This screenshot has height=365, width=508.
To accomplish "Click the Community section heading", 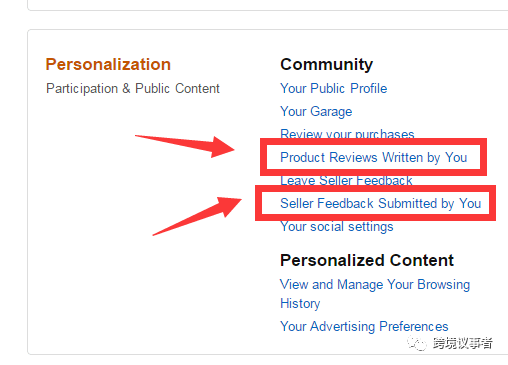I will coord(326,64).
